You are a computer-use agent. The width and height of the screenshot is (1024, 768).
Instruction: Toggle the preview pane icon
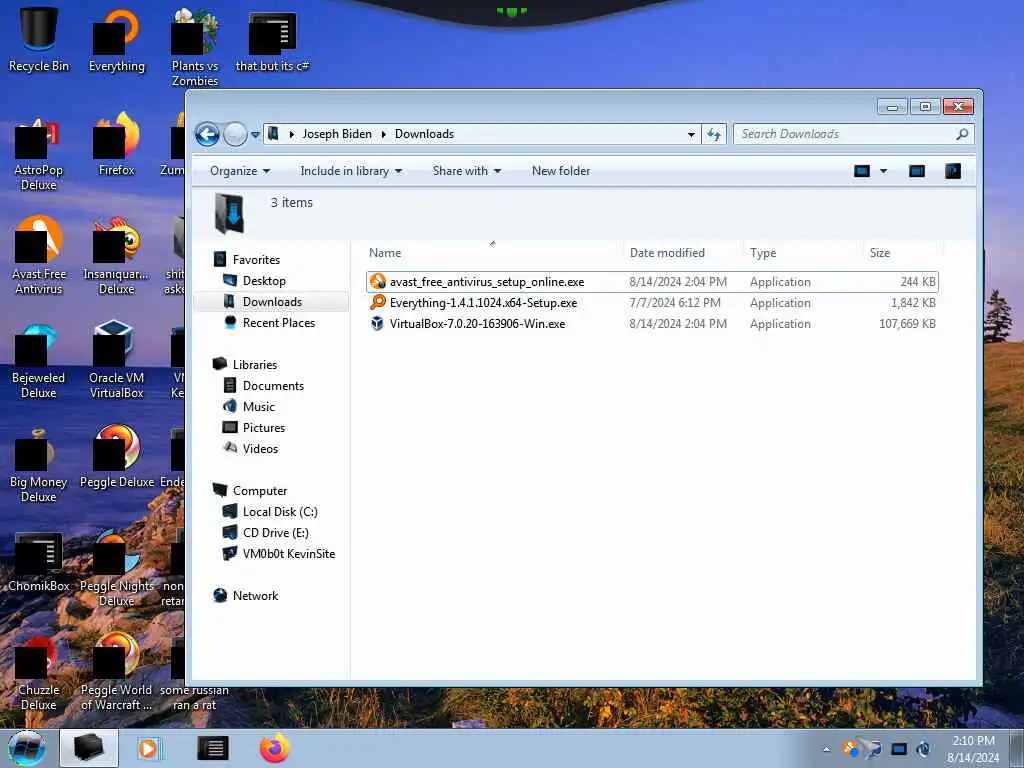pos(917,171)
